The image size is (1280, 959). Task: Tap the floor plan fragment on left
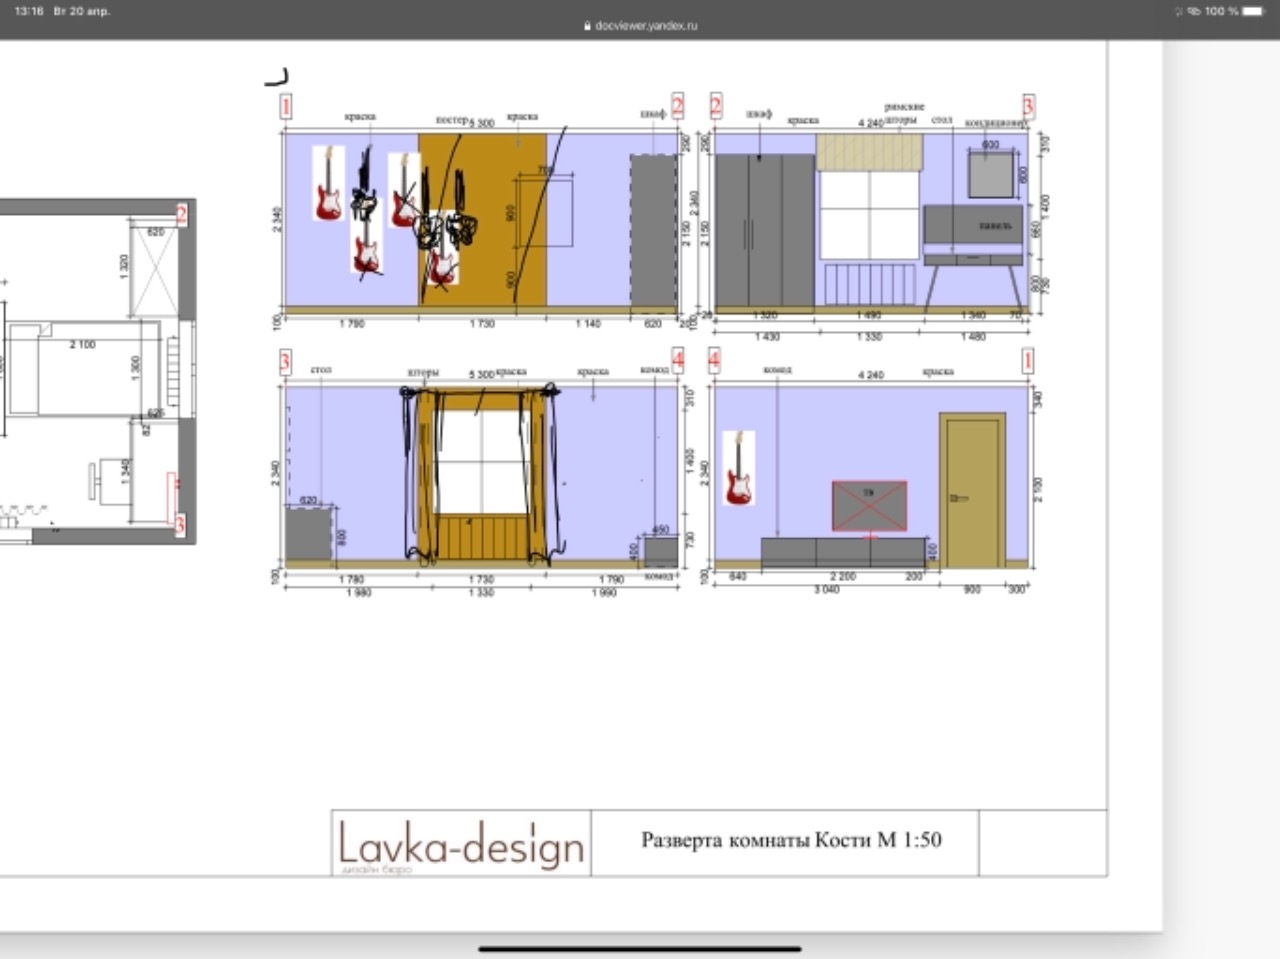coord(97,372)
